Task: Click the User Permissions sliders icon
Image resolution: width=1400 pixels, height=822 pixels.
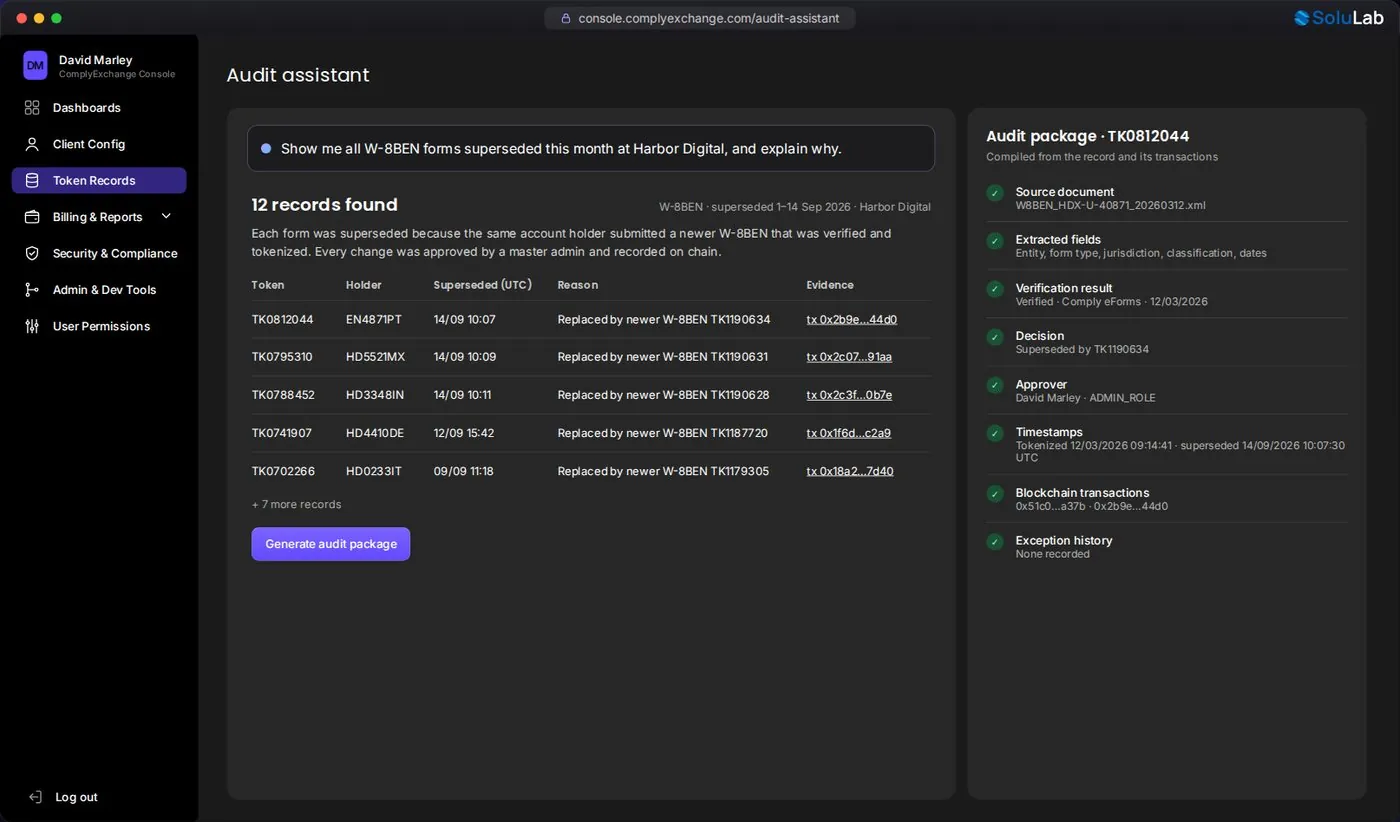Action: (32, 326)
